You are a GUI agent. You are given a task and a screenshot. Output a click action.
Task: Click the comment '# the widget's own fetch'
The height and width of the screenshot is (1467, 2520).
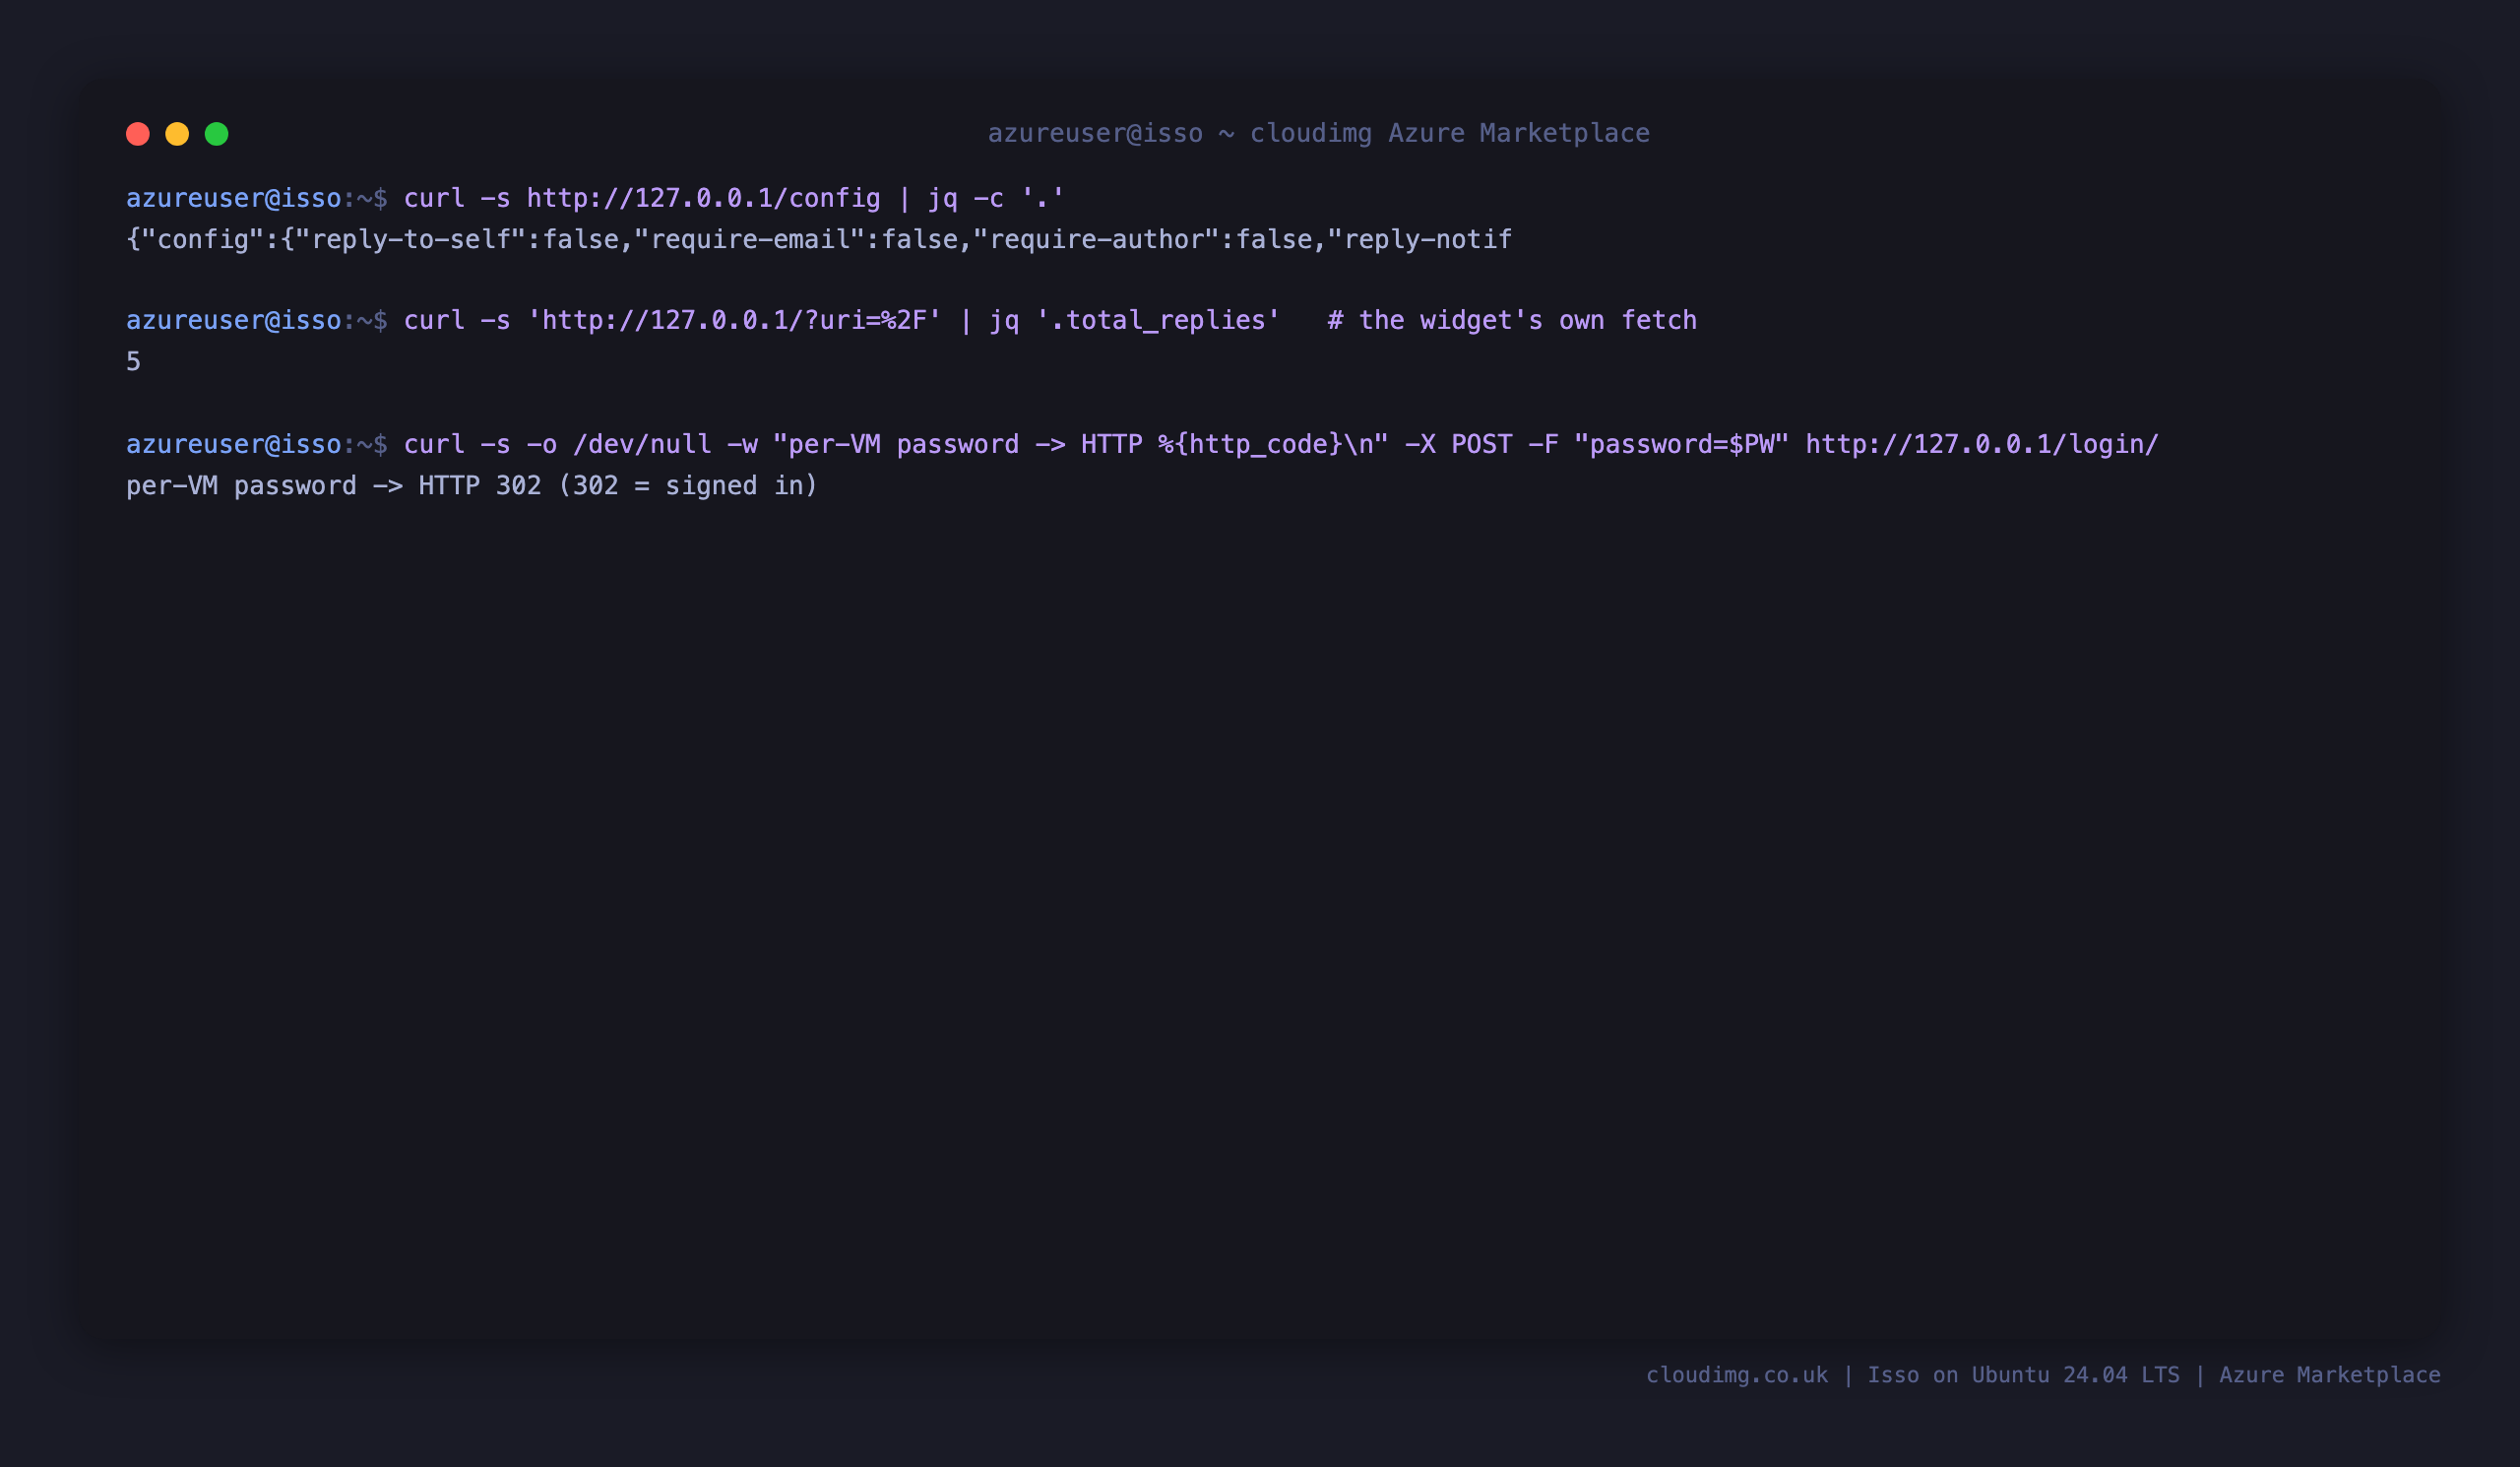click(1511, 320)
